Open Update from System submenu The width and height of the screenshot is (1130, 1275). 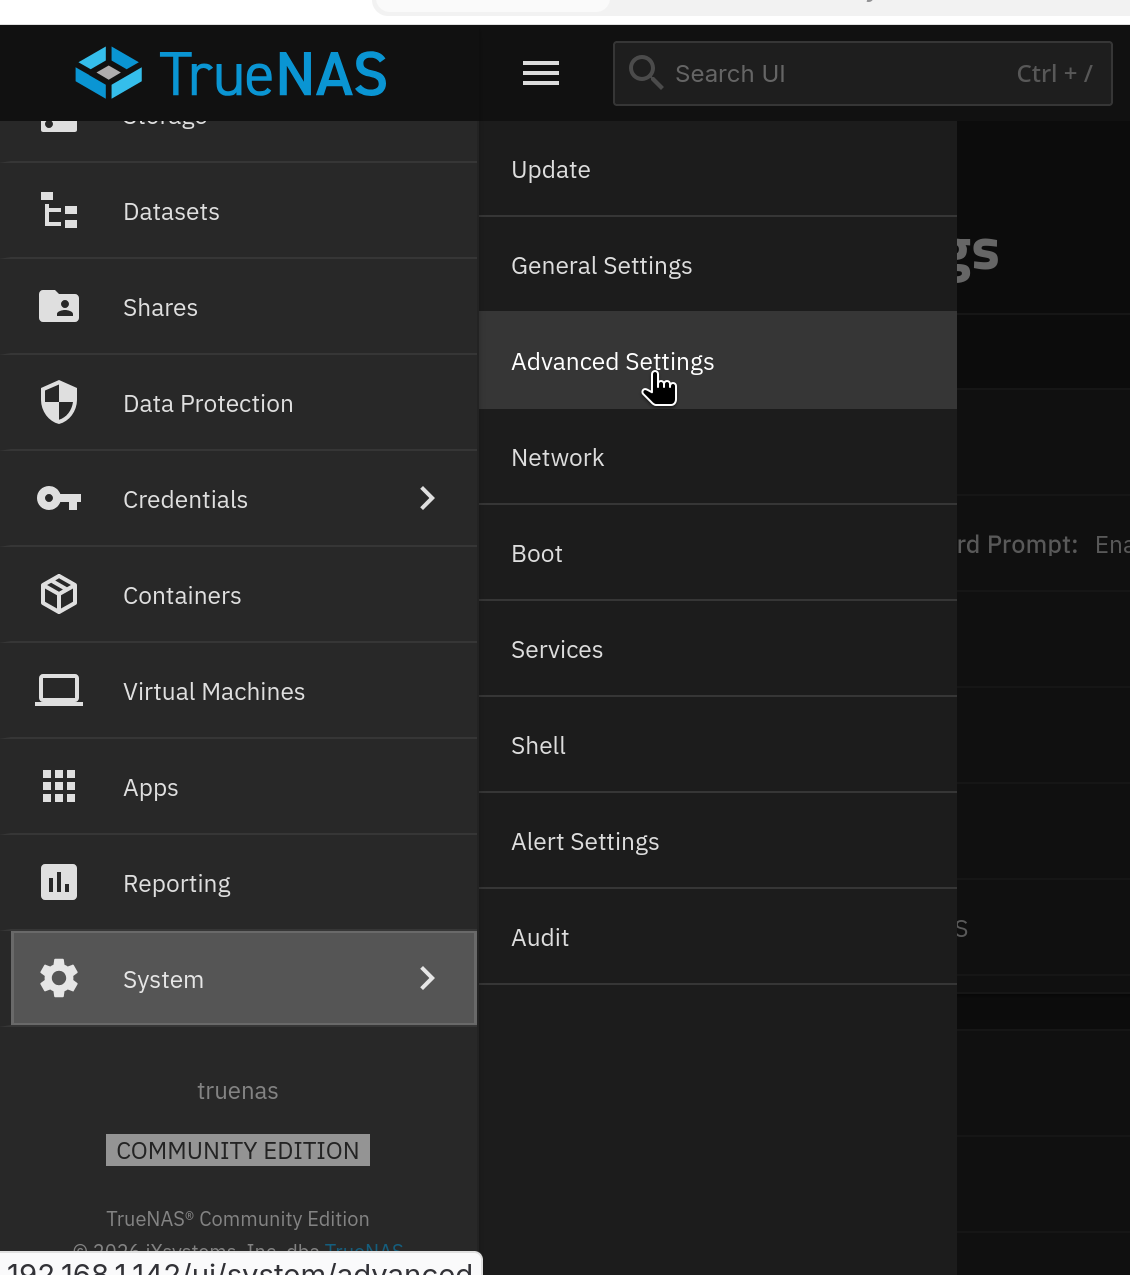[x=718, y=169]
